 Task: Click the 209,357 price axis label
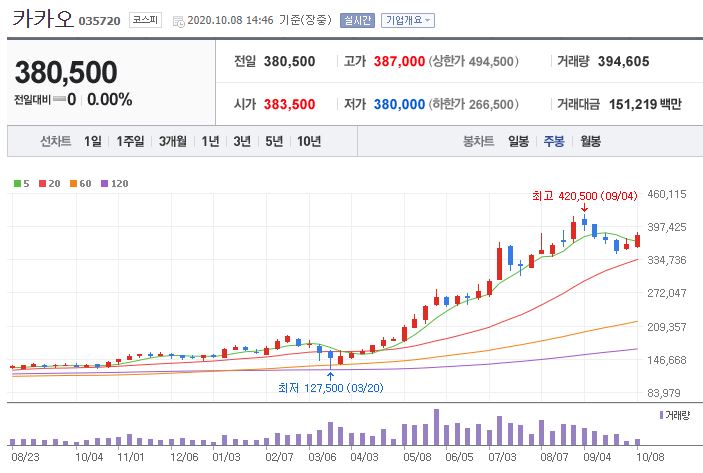[667, 327]
